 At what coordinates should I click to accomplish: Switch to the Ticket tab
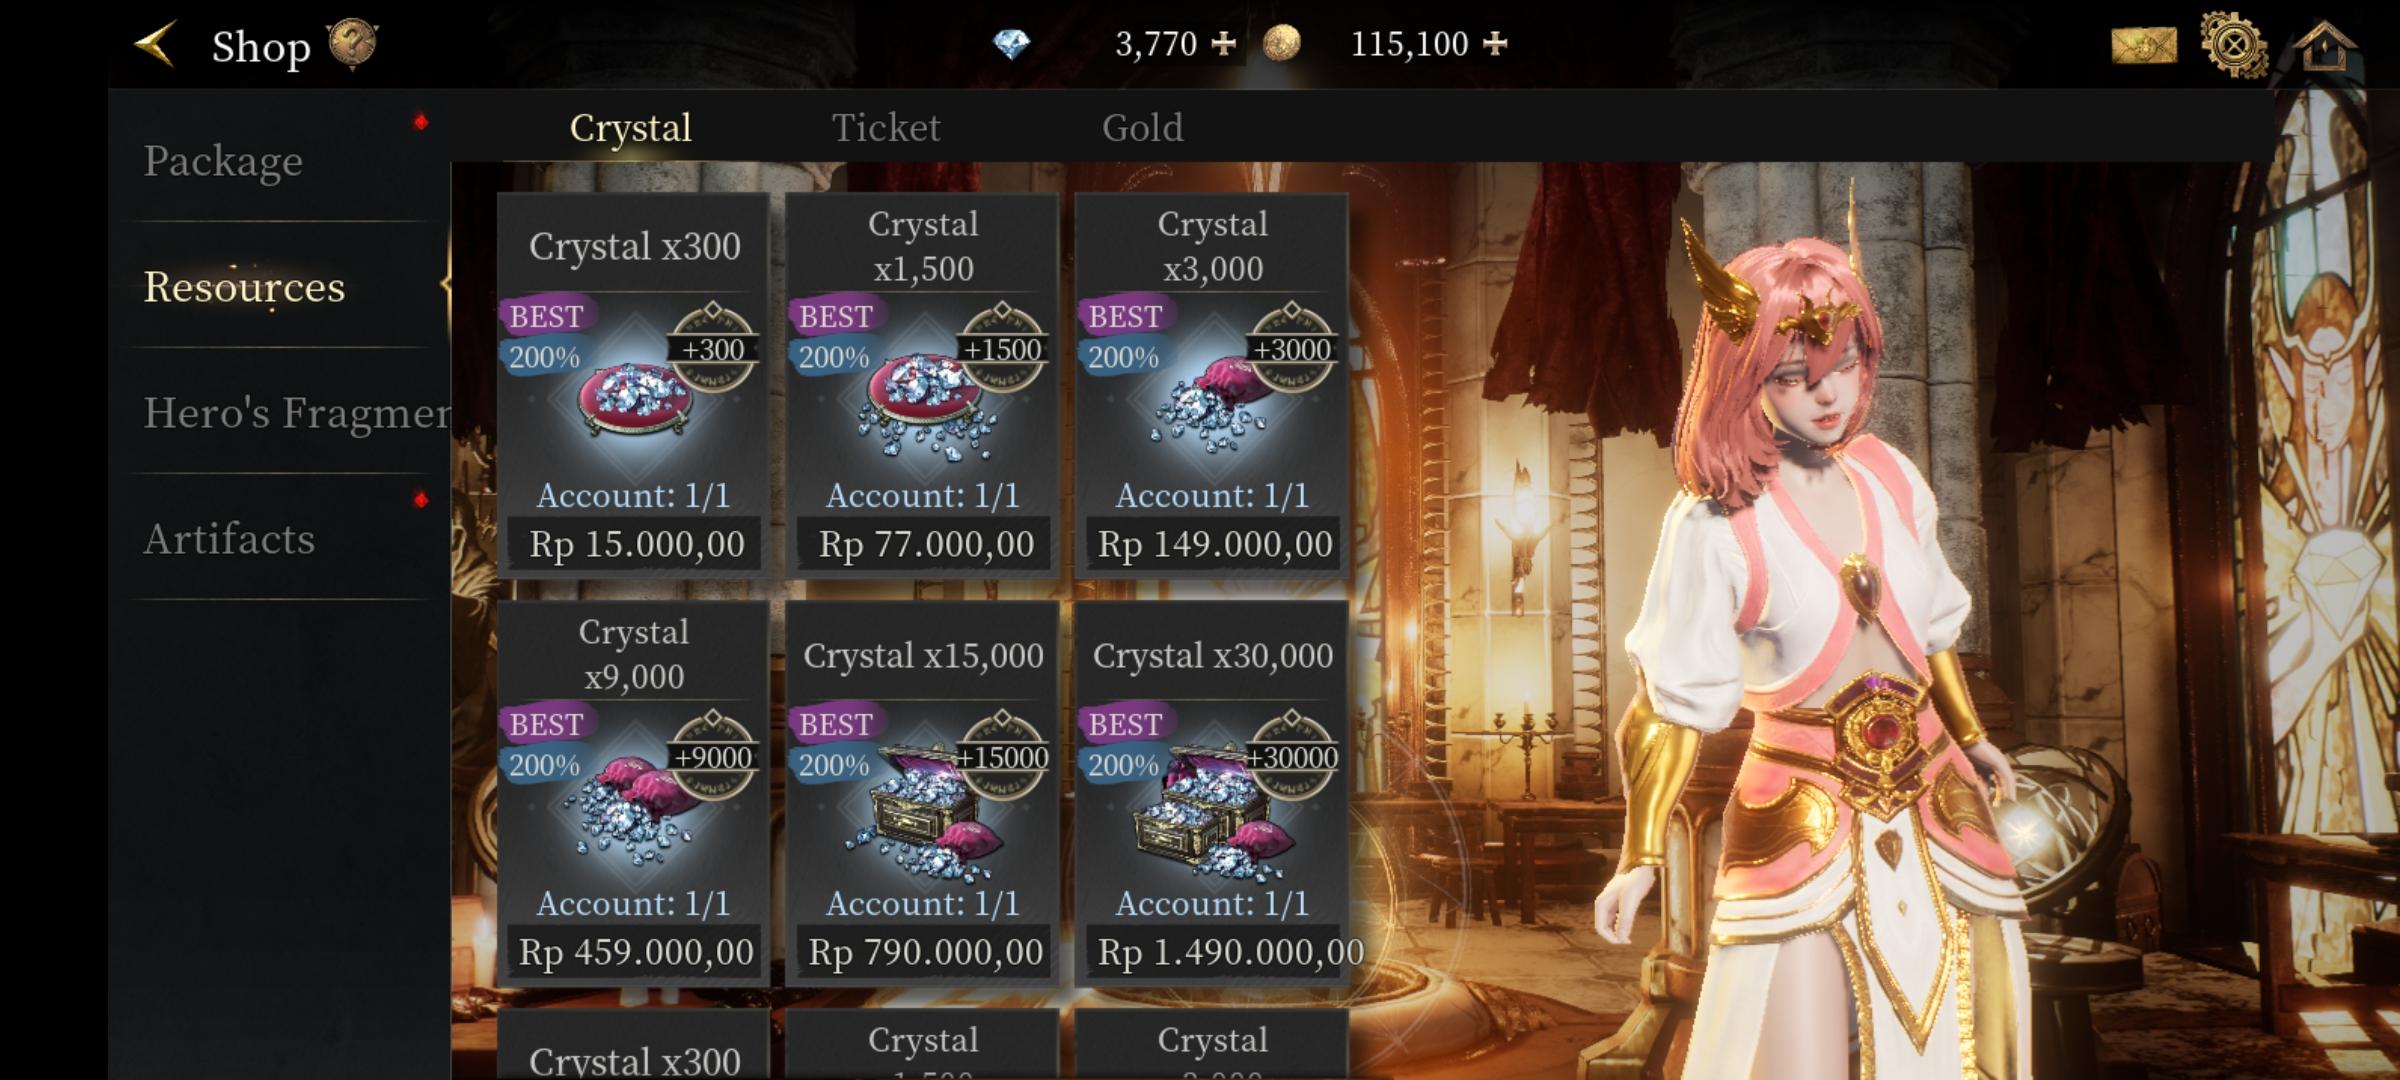pos(886,127)
